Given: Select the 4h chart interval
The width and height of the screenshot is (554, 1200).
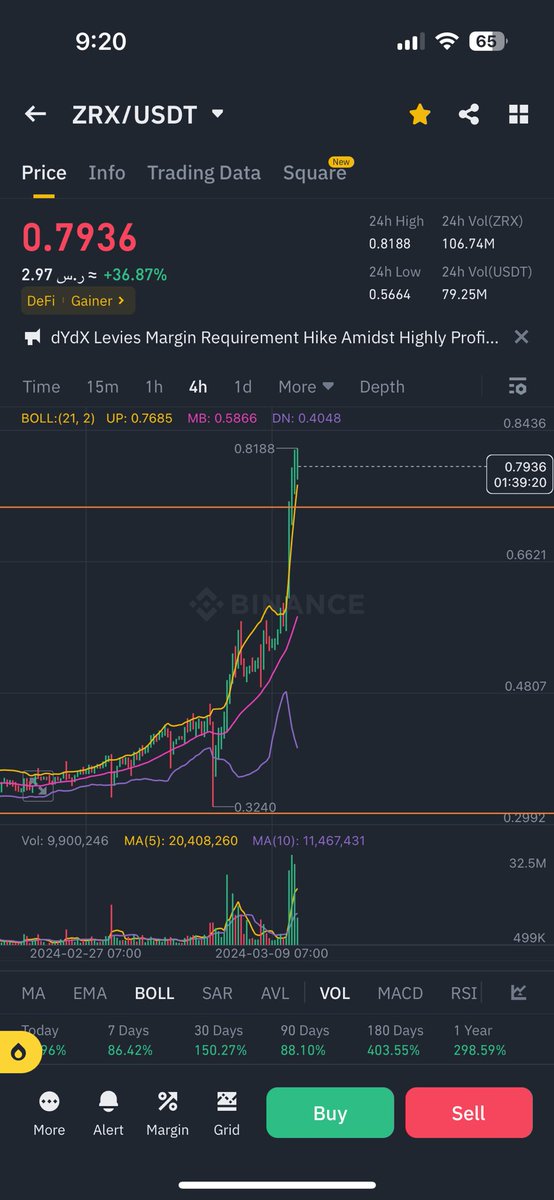Looking at the screenshot, I should click(x=198, y=386).
